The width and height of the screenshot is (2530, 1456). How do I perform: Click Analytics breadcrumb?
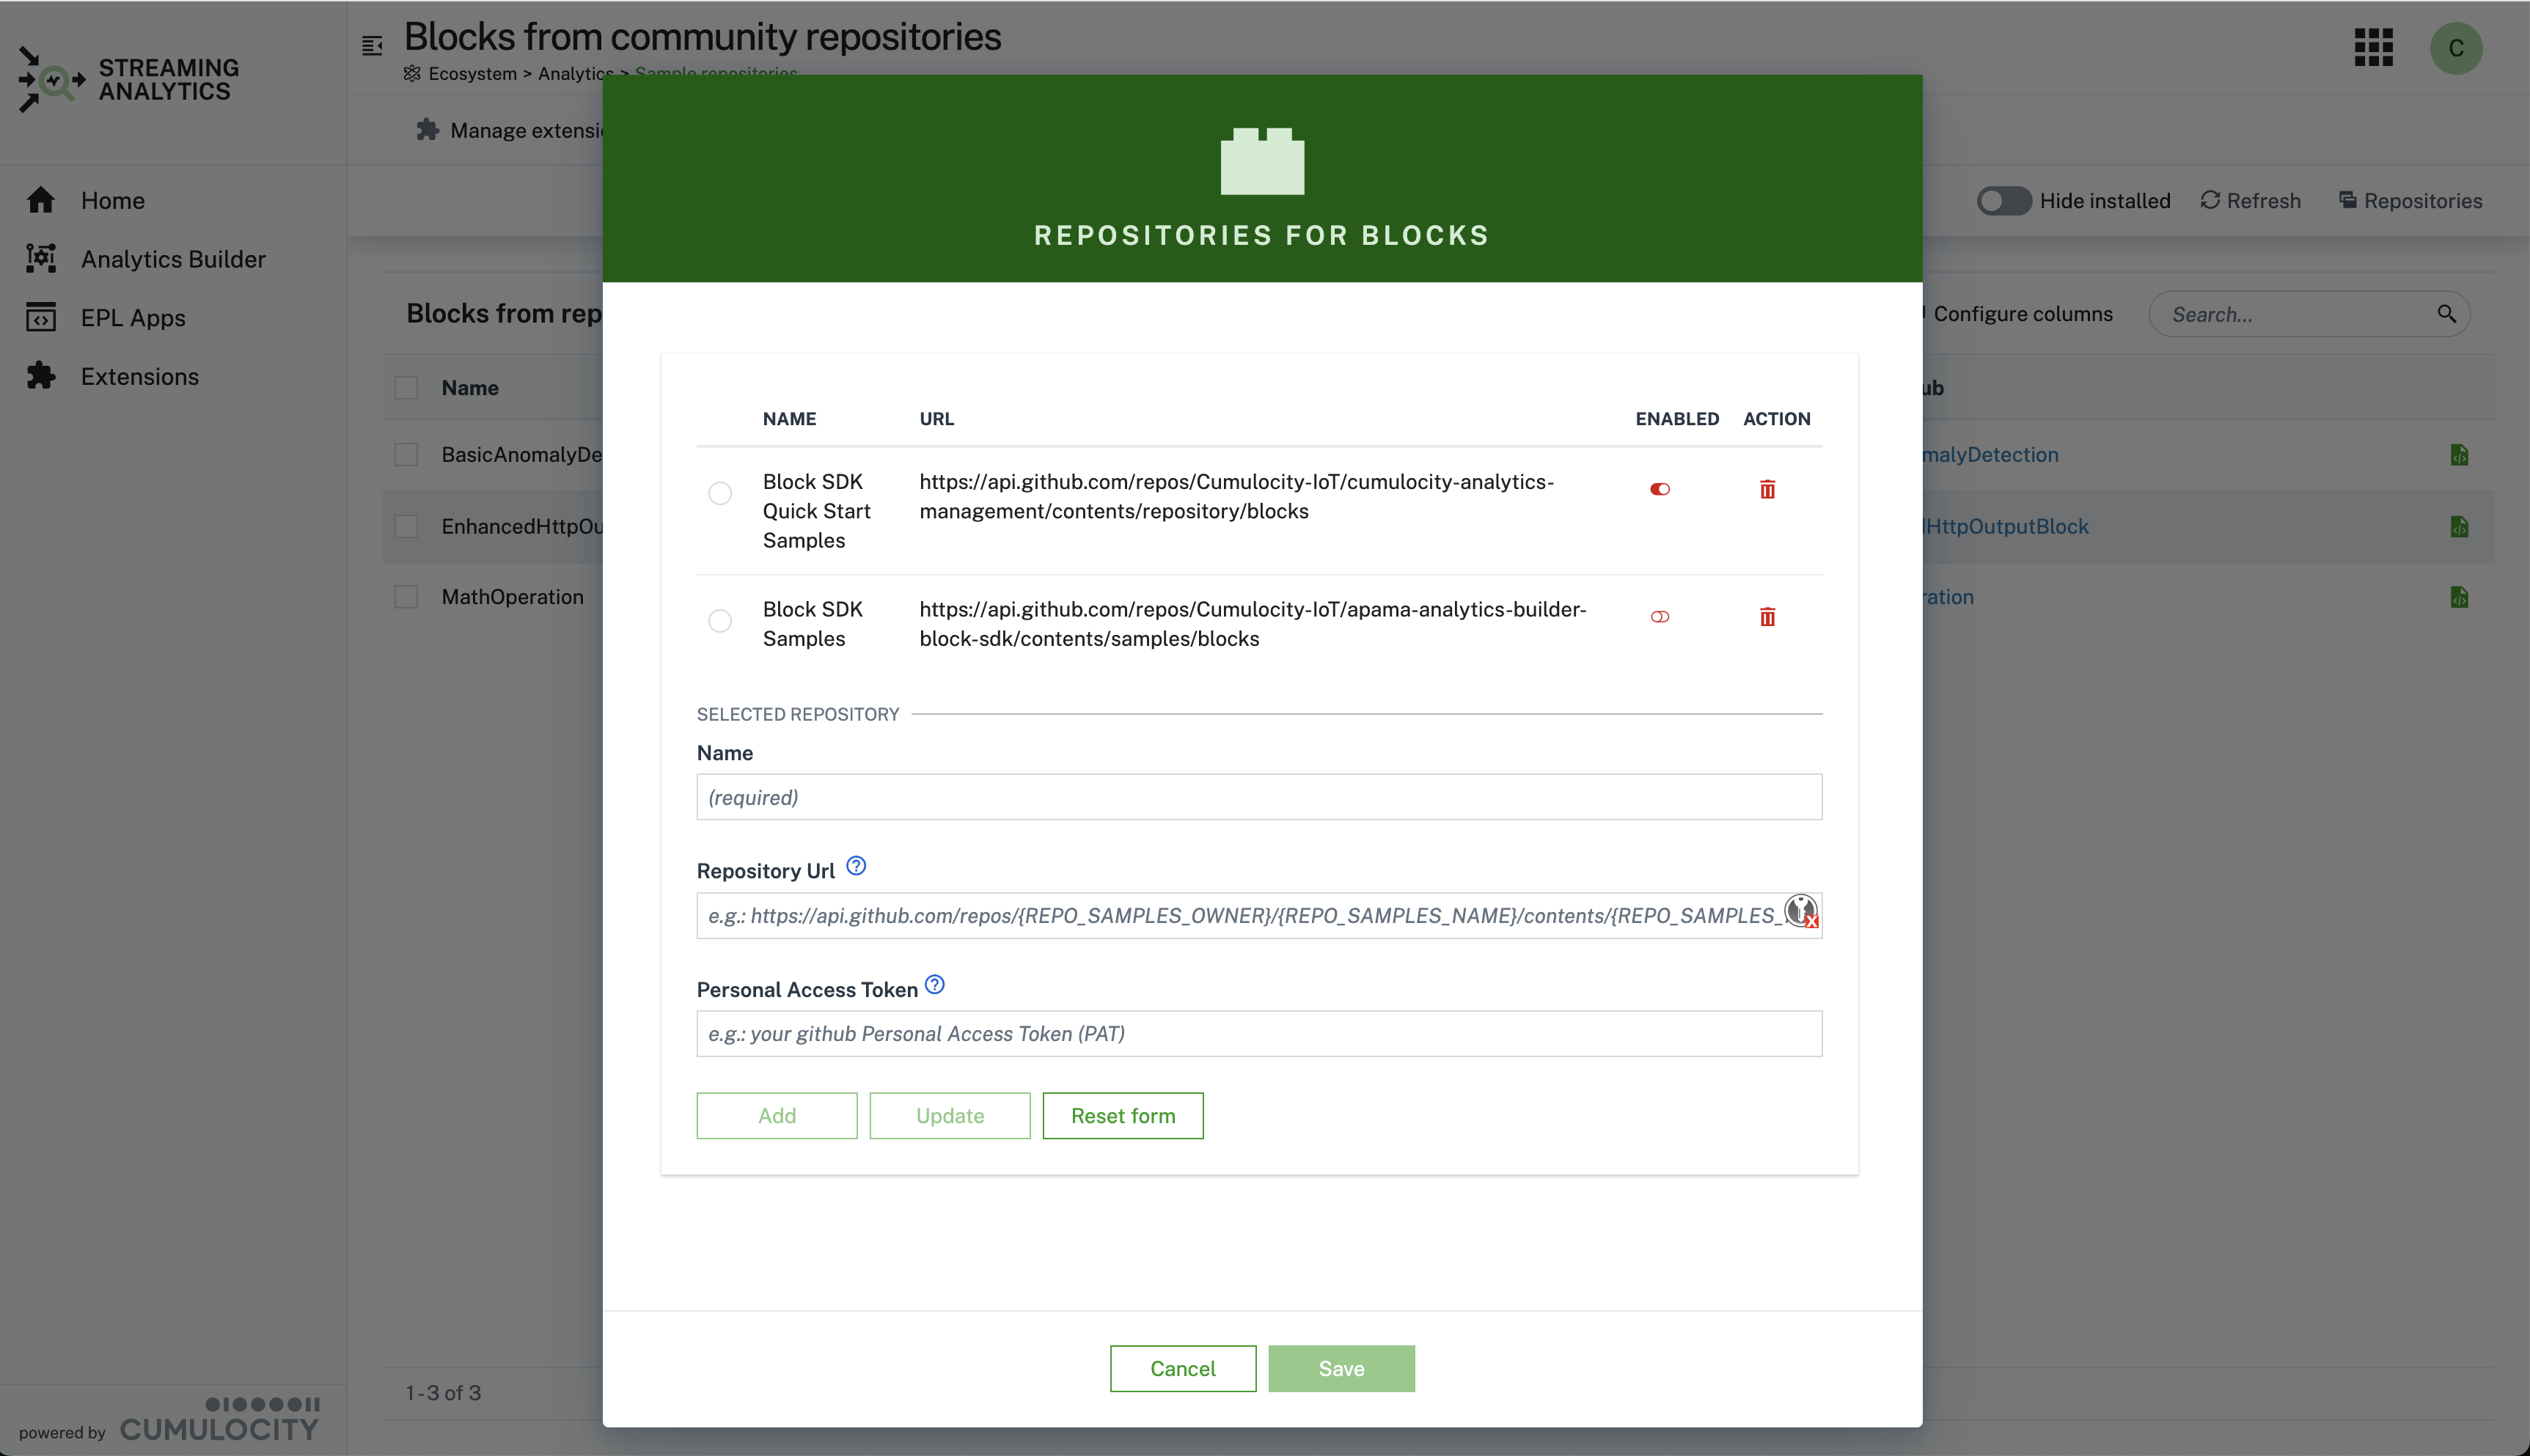(575, 73)
